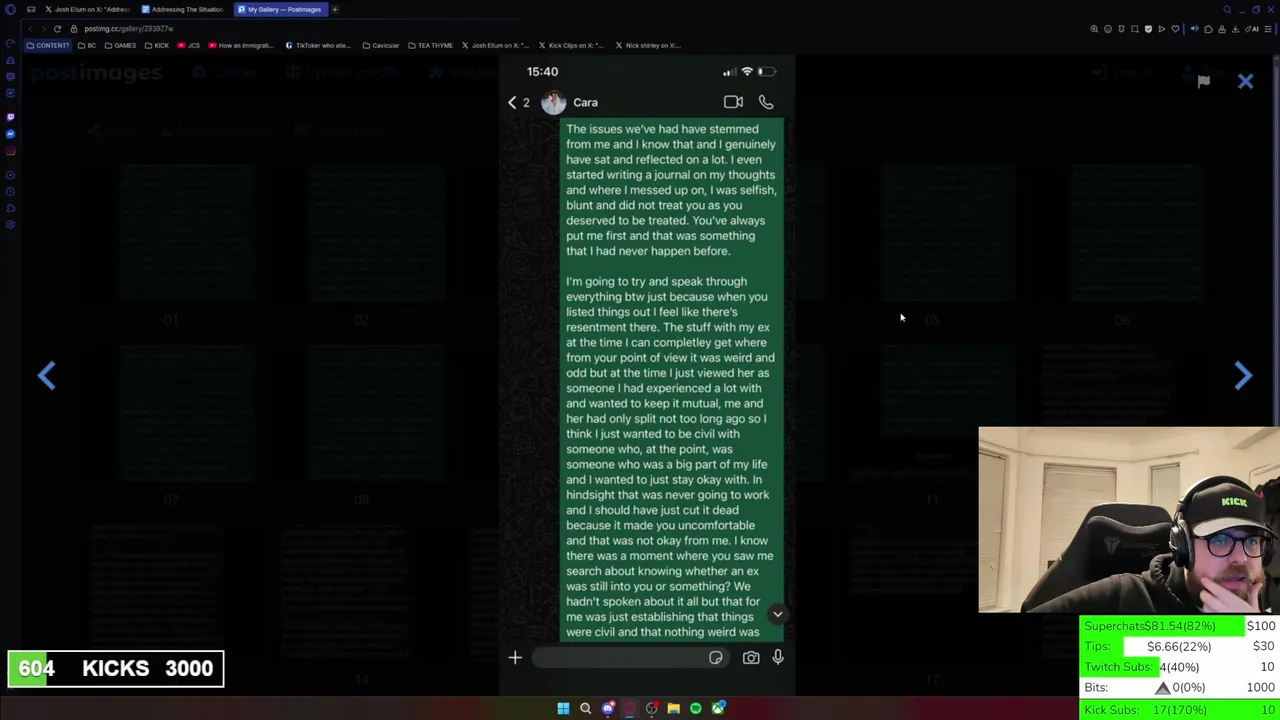1280x720 pixels.
Task: Click the chat message input field
Action: pos(632,657)
